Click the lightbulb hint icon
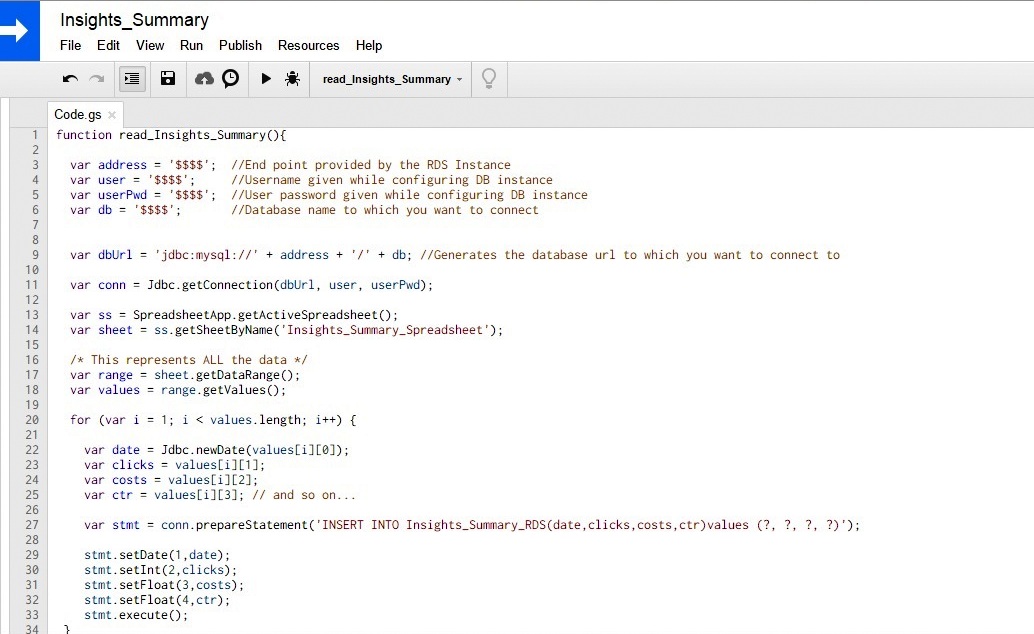 click(x=489, y=78)
